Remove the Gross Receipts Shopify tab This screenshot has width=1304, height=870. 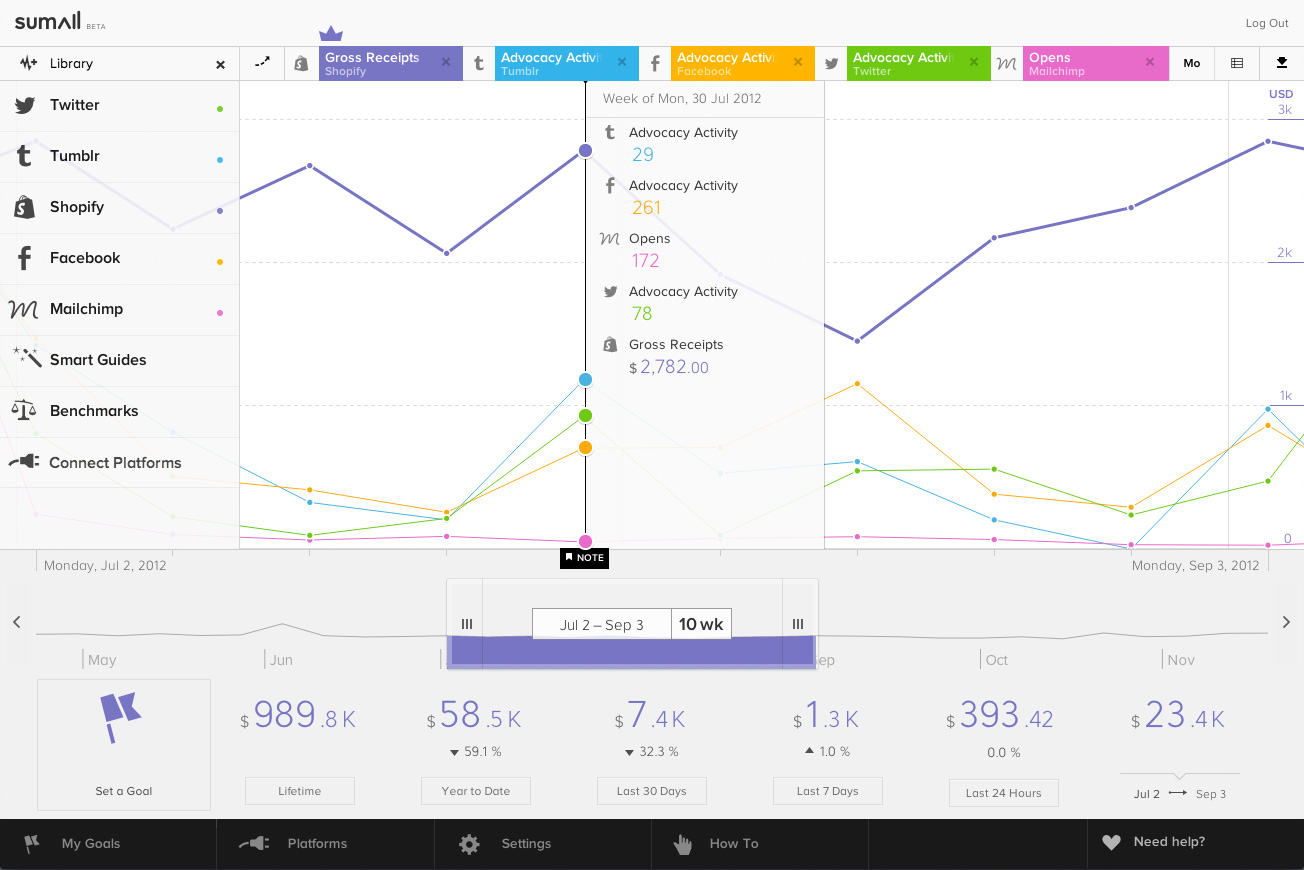coord(446,62)
